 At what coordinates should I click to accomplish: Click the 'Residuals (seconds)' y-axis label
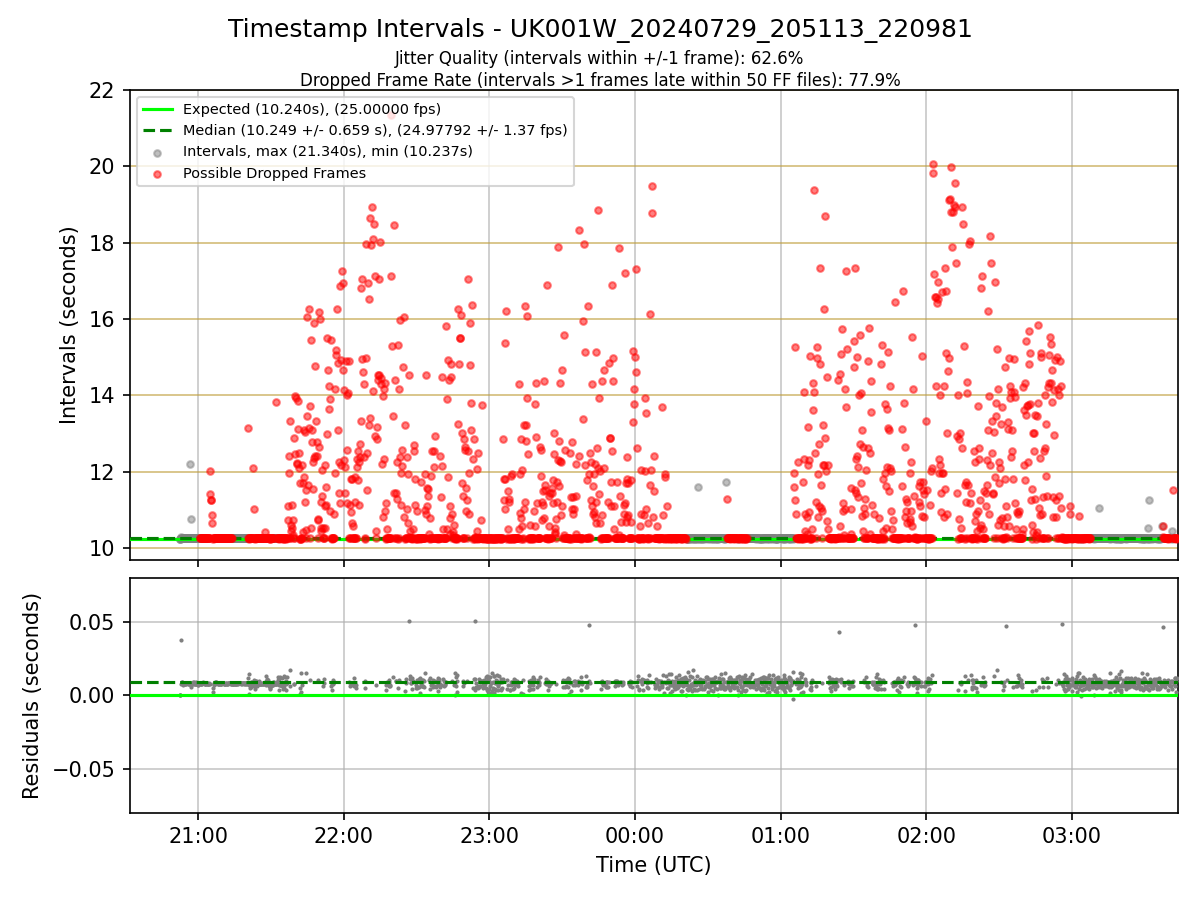coord(32,696)
